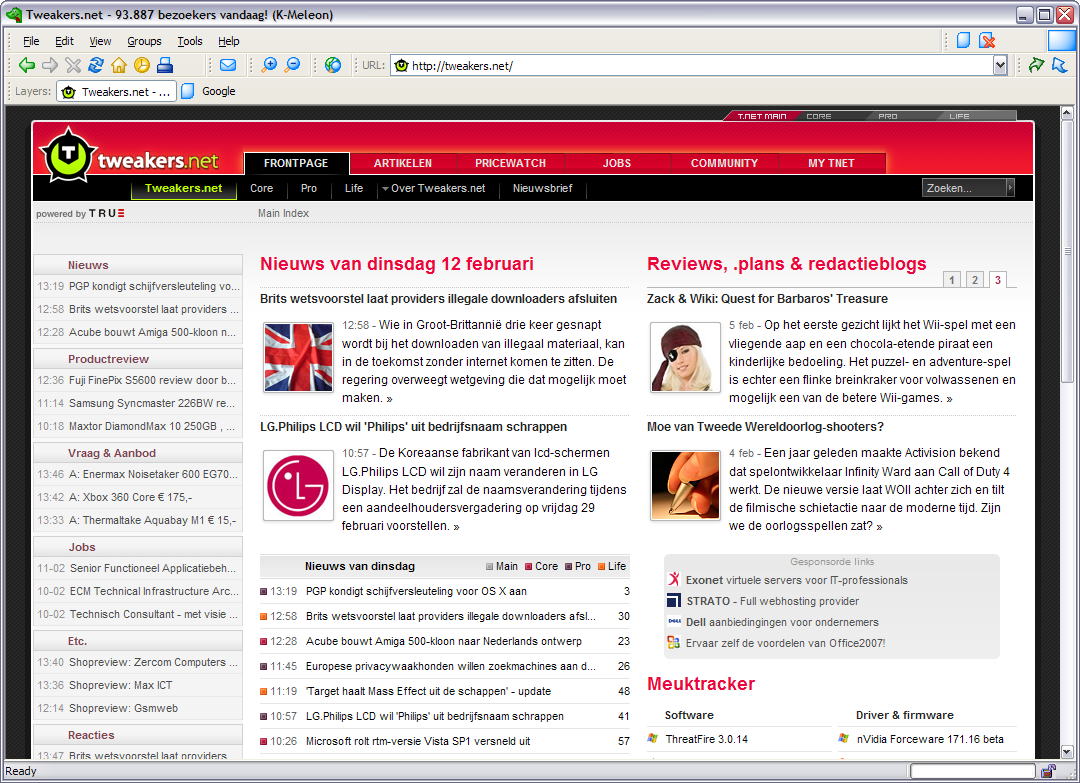Open the URL history dropdown arrow
Image resolution: width=1080 pixels, height=783 pixels.
pos(1000,65)
